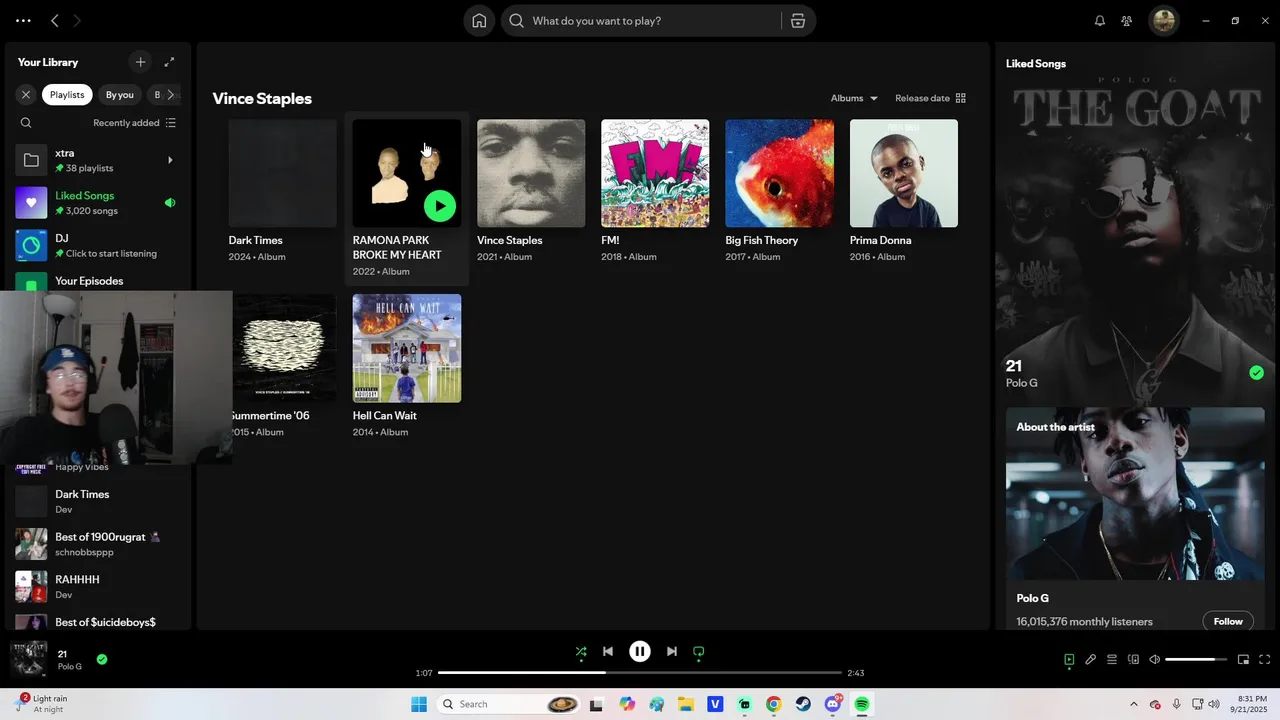The height and width of the screenshot is (720, 1280).
Task: Toggle shuffle mode
Action: click(x=581, y=652)
